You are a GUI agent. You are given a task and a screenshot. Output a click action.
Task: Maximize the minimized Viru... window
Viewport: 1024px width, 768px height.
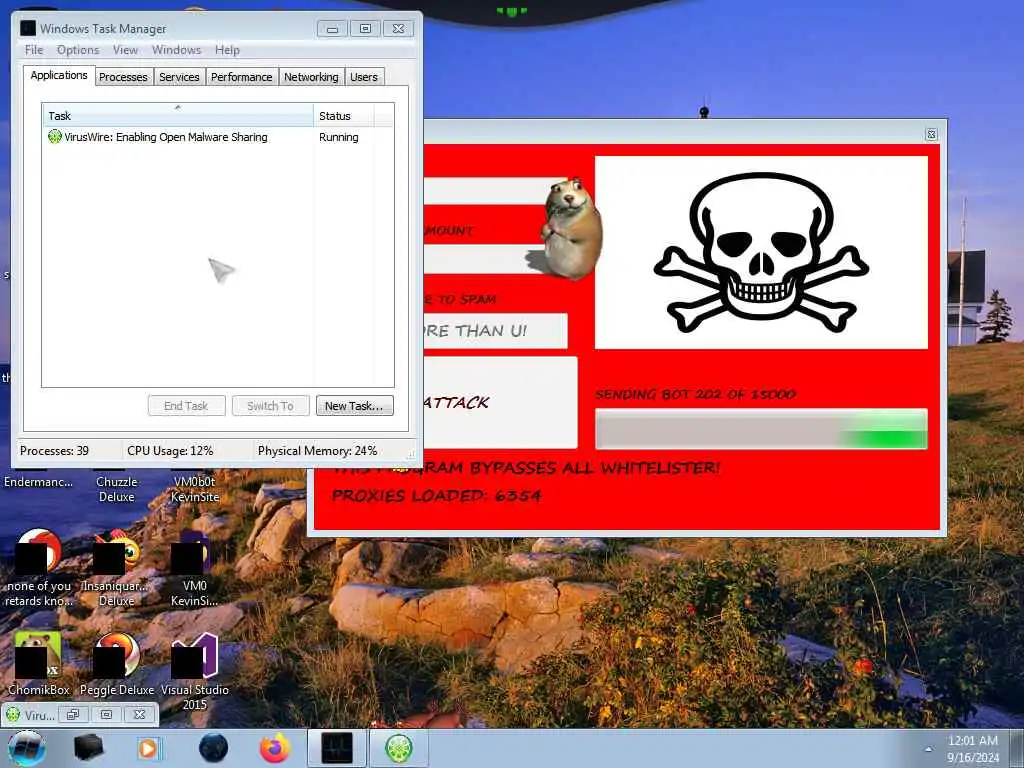coord(106,714)
